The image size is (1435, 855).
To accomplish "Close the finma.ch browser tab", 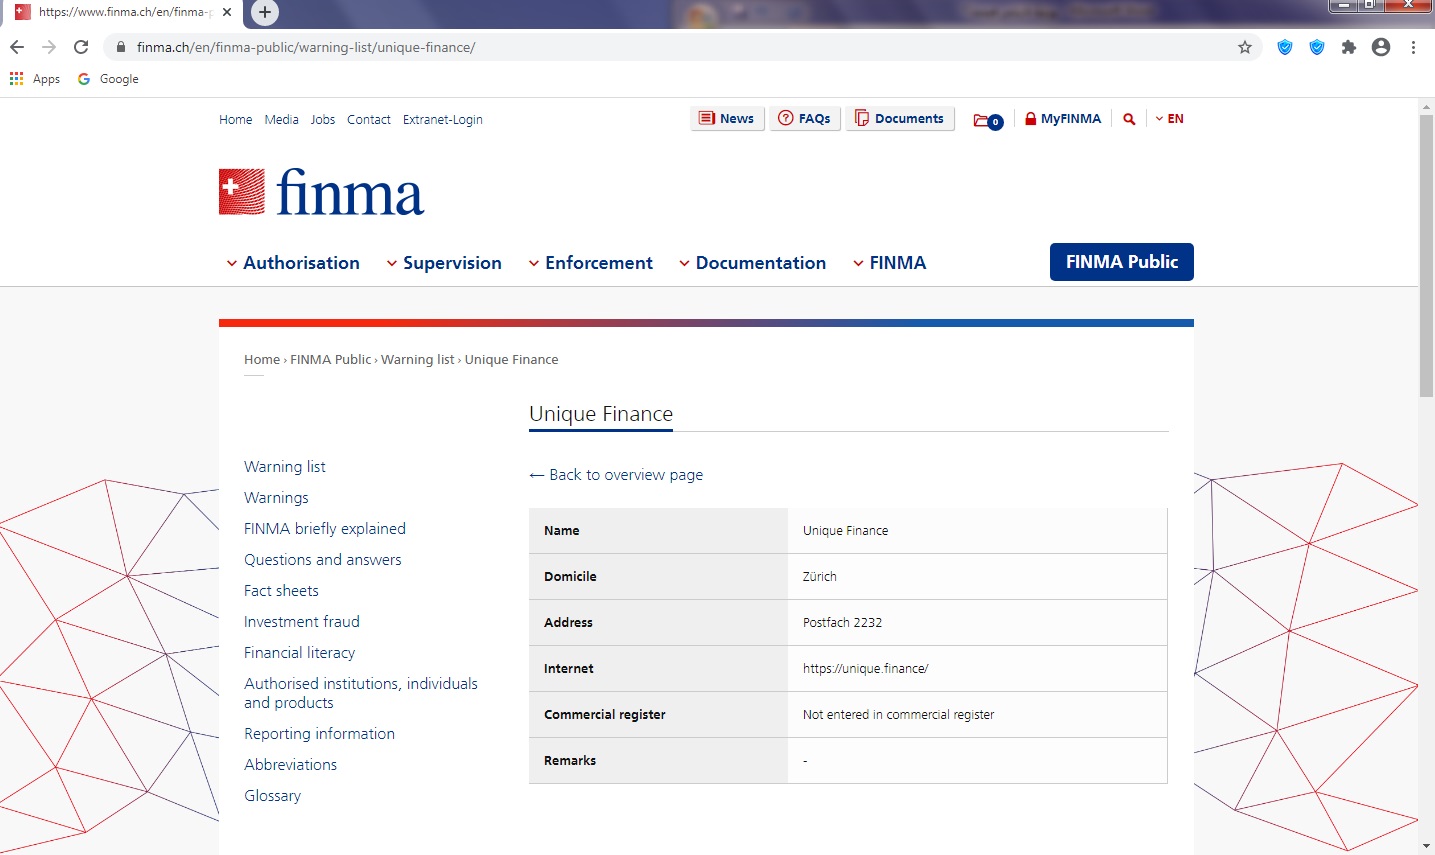I will (227, 12).
